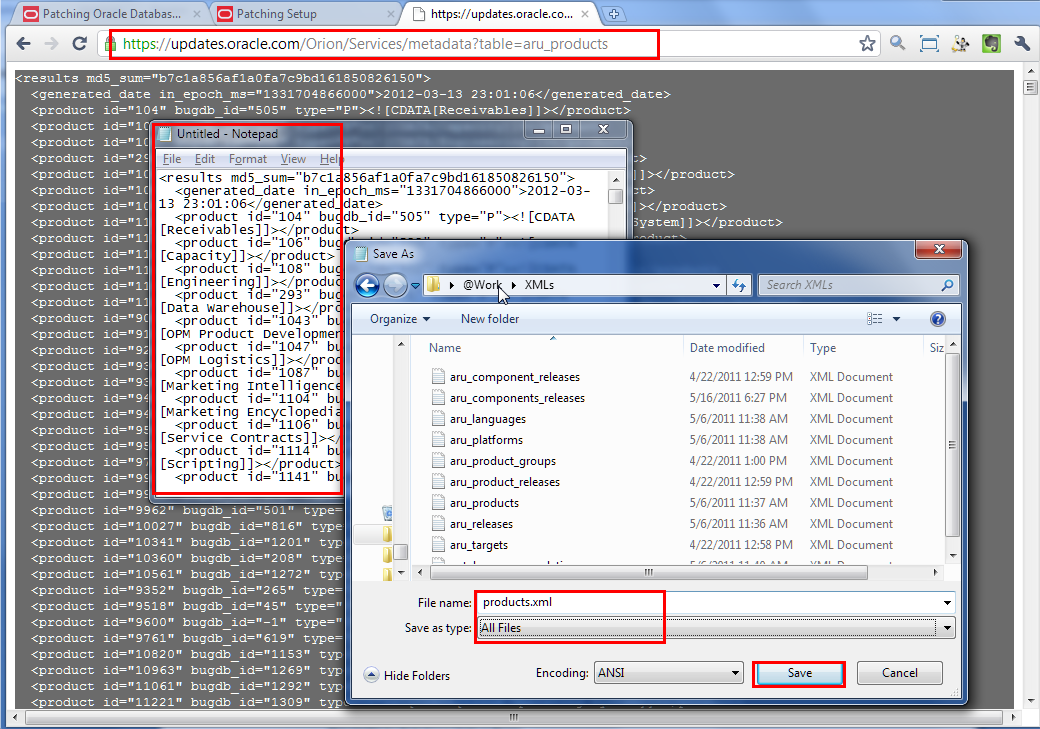Select the aru_platforms file
Viewport: 1040px width, 729px height.
486,440
